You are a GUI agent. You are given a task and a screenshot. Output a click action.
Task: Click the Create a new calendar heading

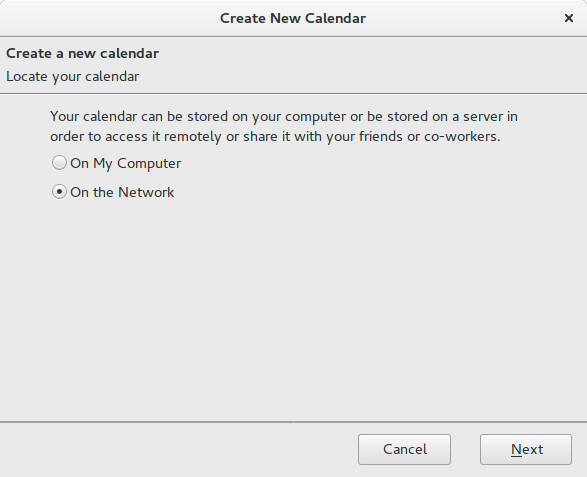(x=82, y=54)
